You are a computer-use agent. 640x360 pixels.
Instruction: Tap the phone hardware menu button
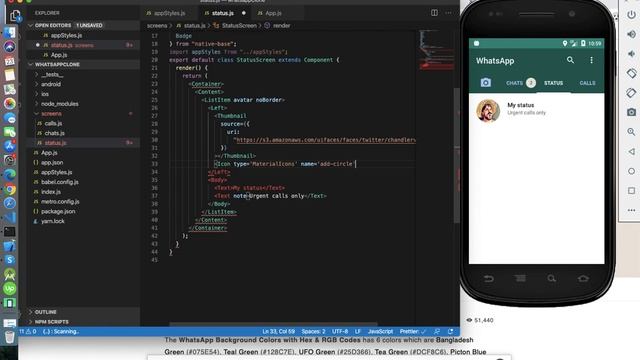coord(520,279)
